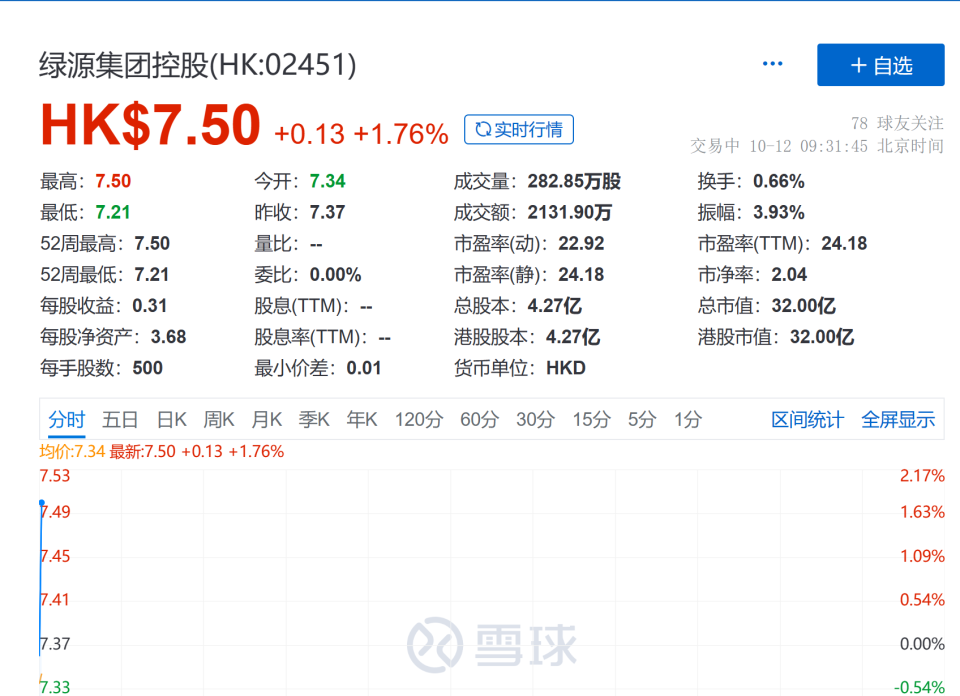Click the -0.54% percent axis label
Viewport: 960px width, 696px height.
(x=919, y=687)
